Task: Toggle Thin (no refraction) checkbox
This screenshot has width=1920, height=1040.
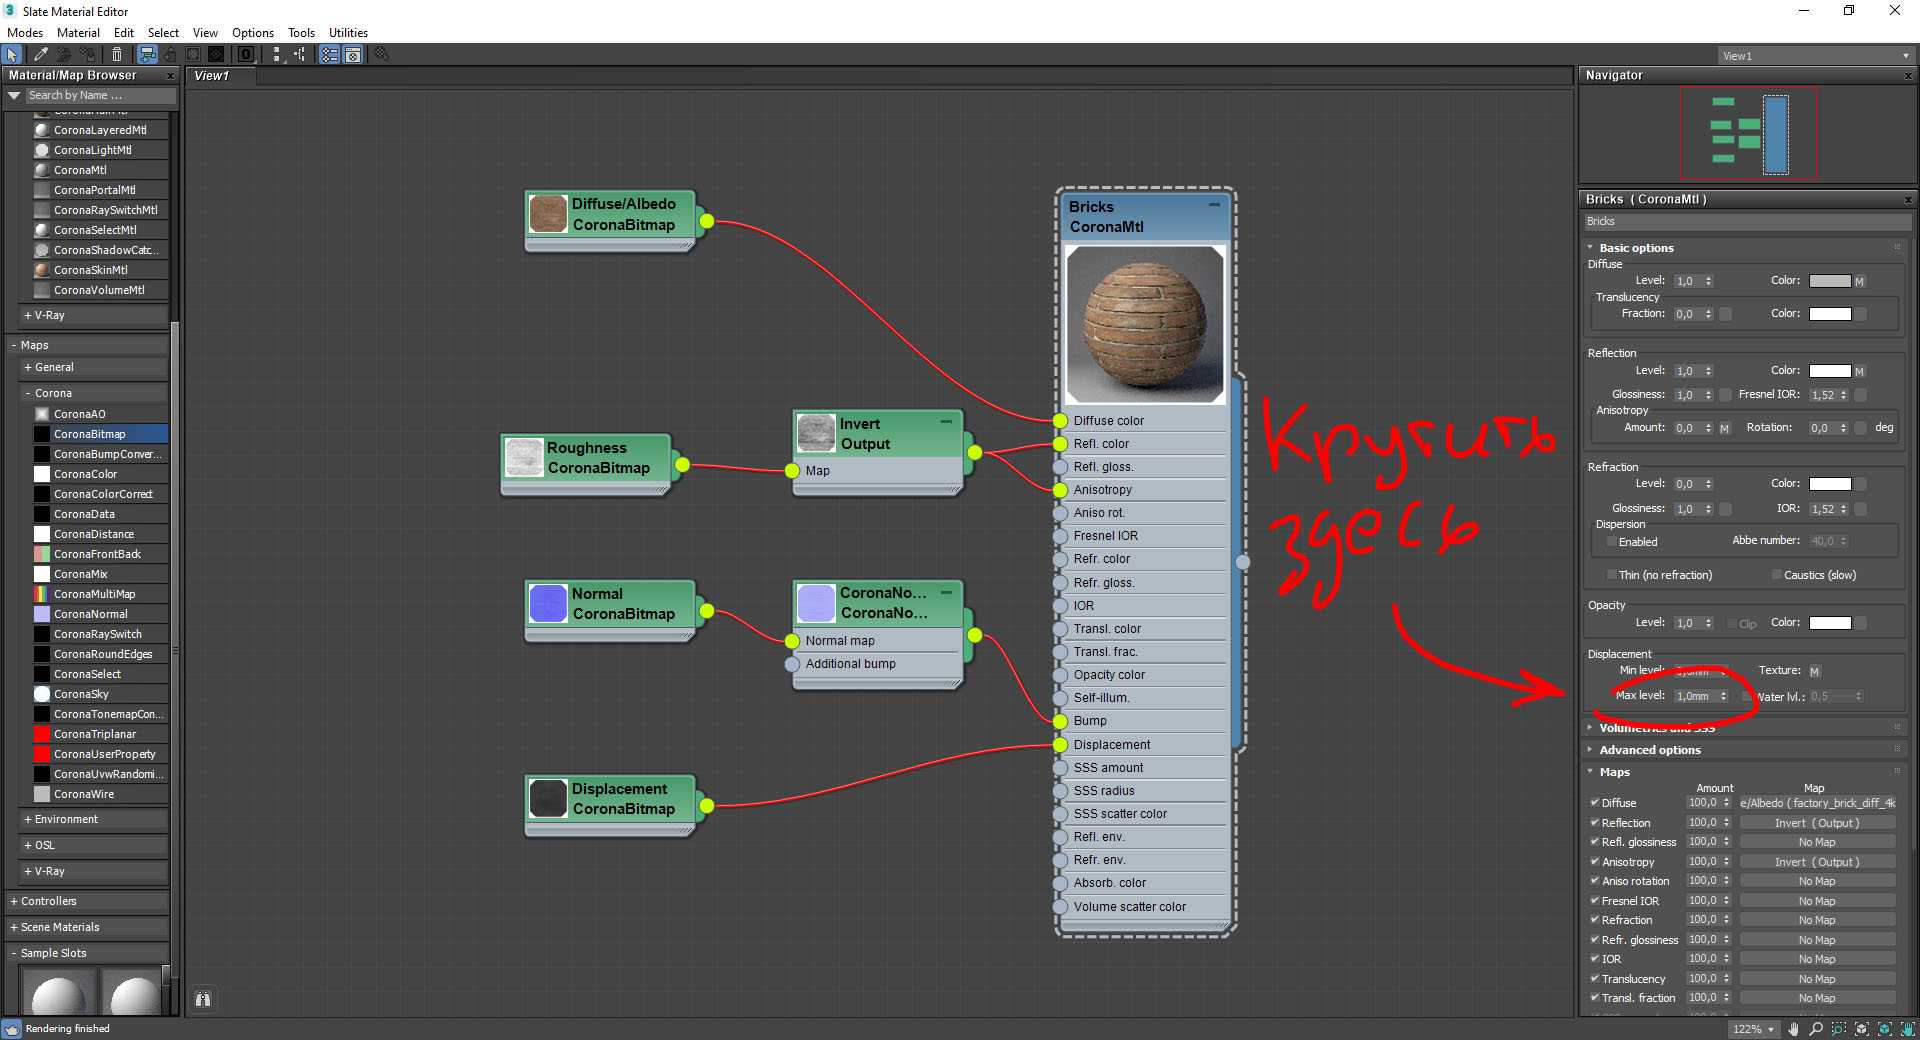Action: pyautogui.click(x=1611, y=575)
